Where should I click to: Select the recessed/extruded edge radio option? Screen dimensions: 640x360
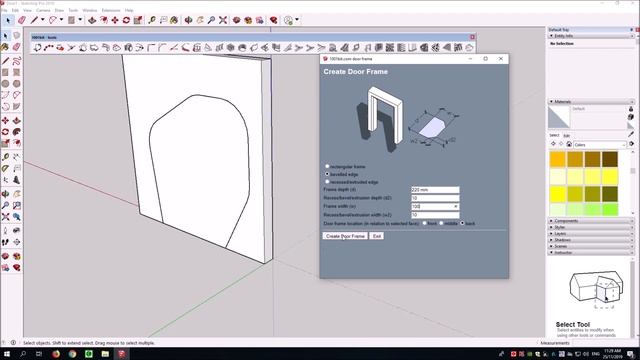click(327, 182)
